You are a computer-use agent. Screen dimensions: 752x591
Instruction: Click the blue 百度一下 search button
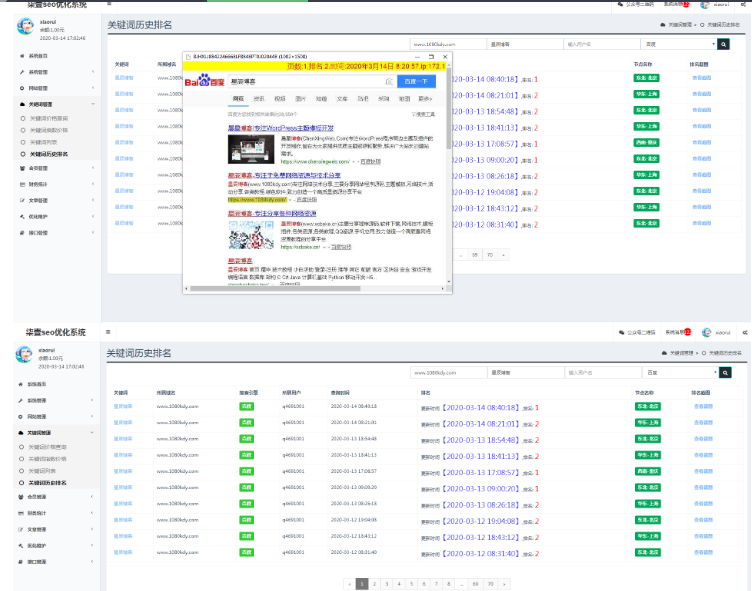[414, 81]
